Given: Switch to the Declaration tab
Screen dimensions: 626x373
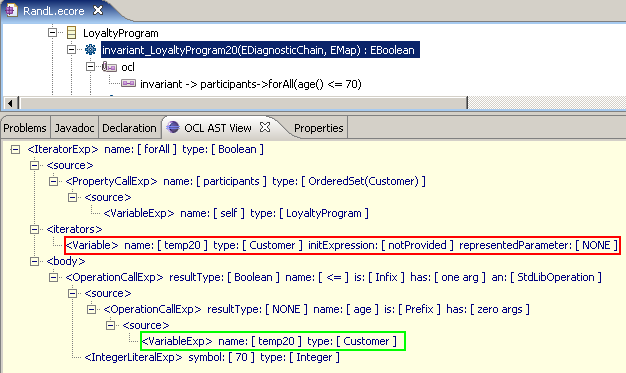Looking at the screenshot, I should pyautogui.click(x=129, y=128).
